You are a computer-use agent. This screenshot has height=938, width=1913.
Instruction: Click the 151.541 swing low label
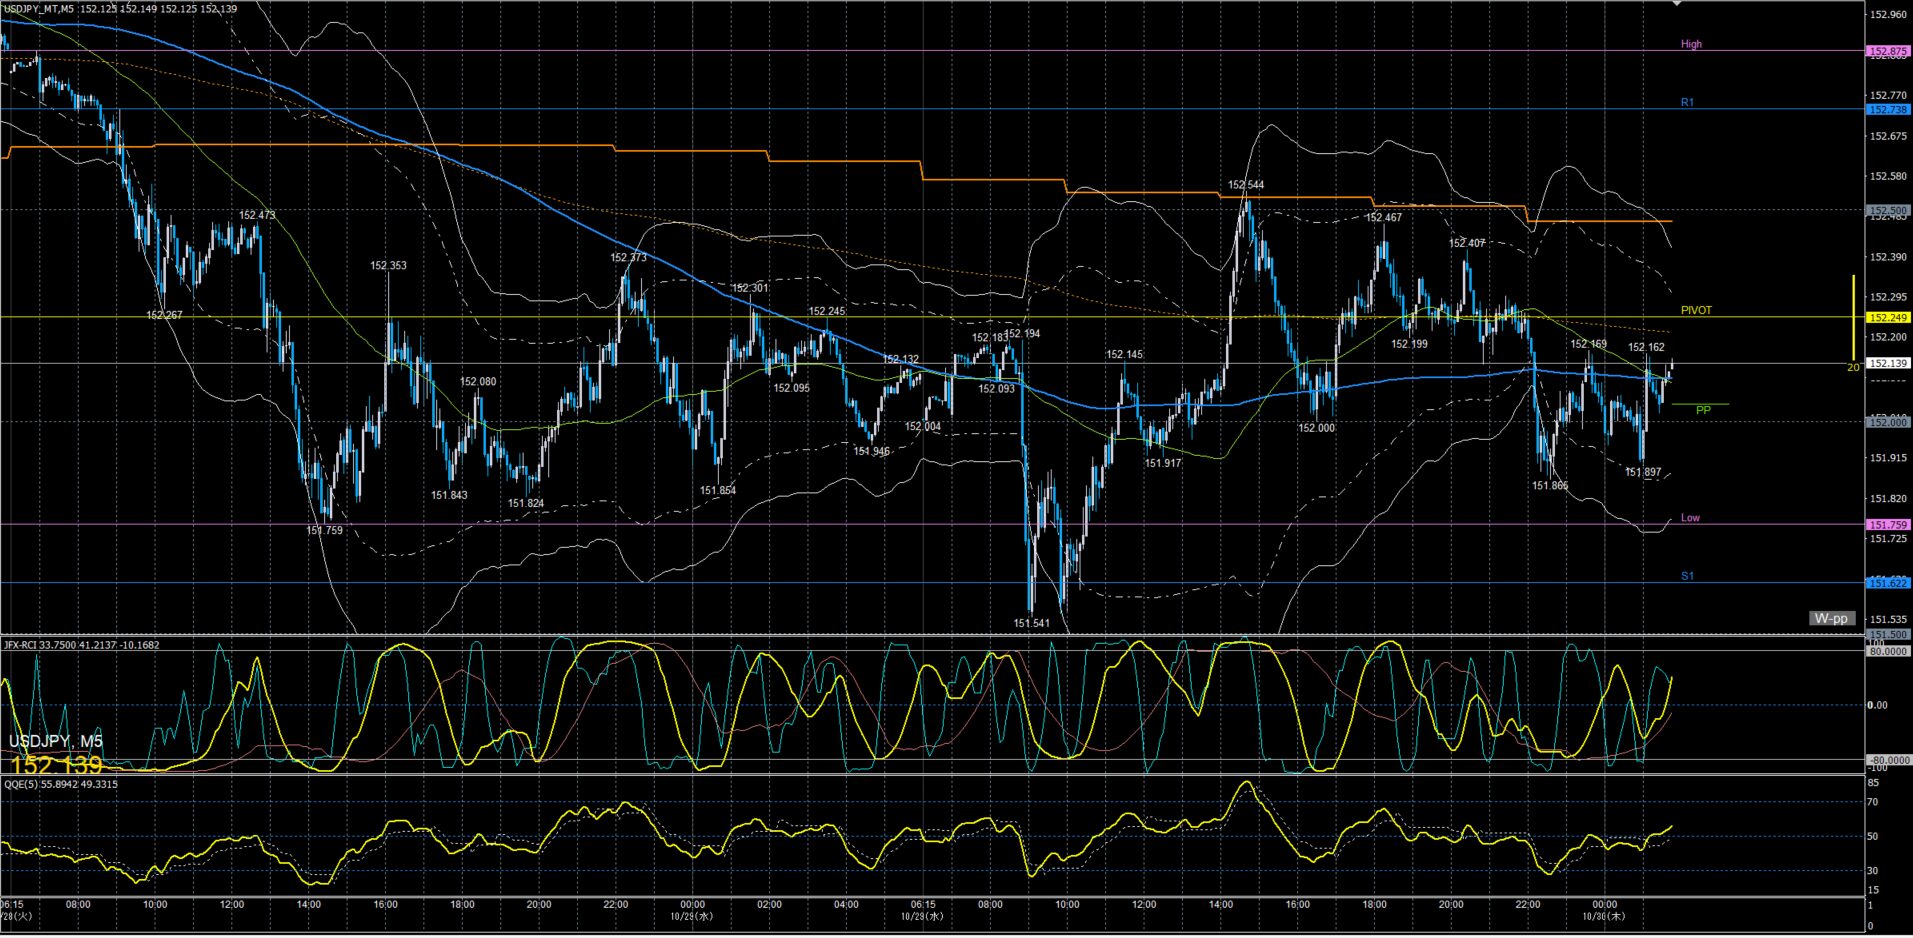(1032, 623)
